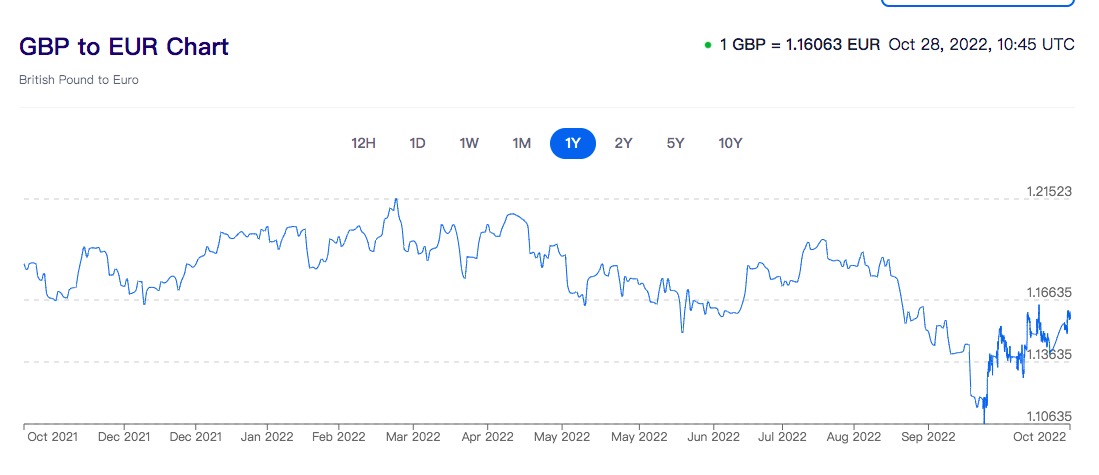This screenshot has height=475, width=1099.
Task: Click the chart's highest peak point
Action: 397,199
